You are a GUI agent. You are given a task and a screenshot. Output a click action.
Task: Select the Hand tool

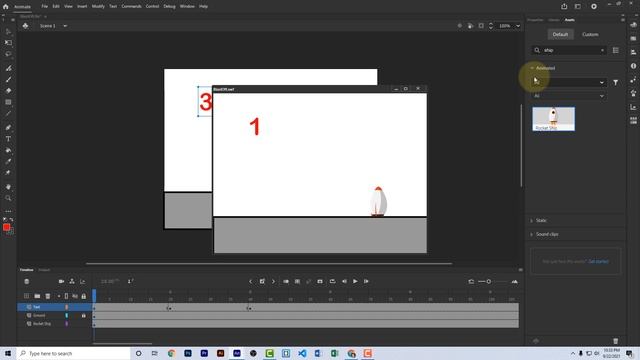point(8,187)
